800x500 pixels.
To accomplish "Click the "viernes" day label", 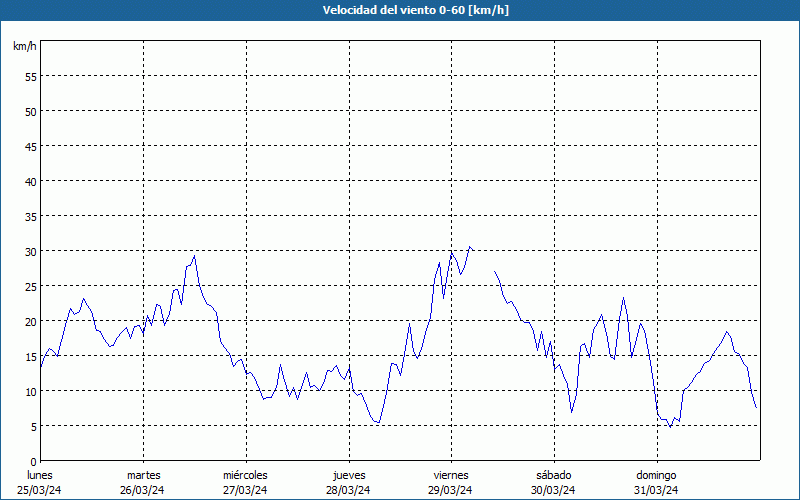I will pos(451,475).
